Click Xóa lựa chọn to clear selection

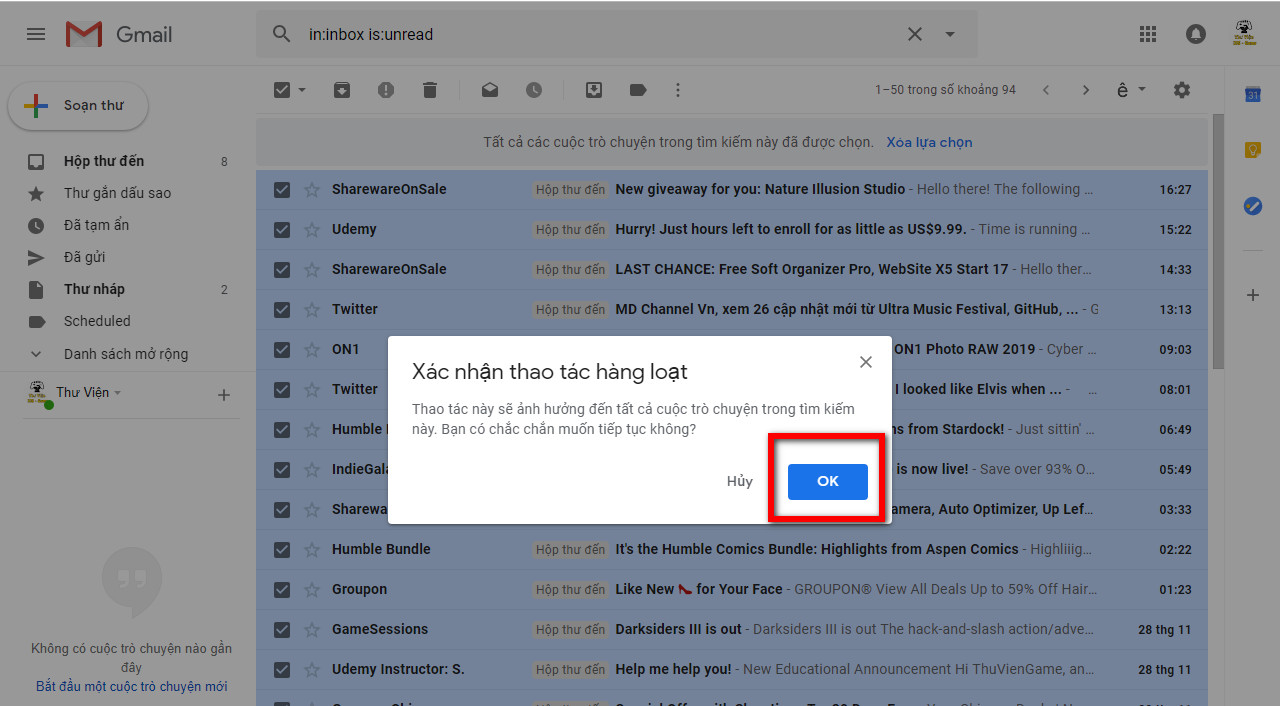(929, 142)
